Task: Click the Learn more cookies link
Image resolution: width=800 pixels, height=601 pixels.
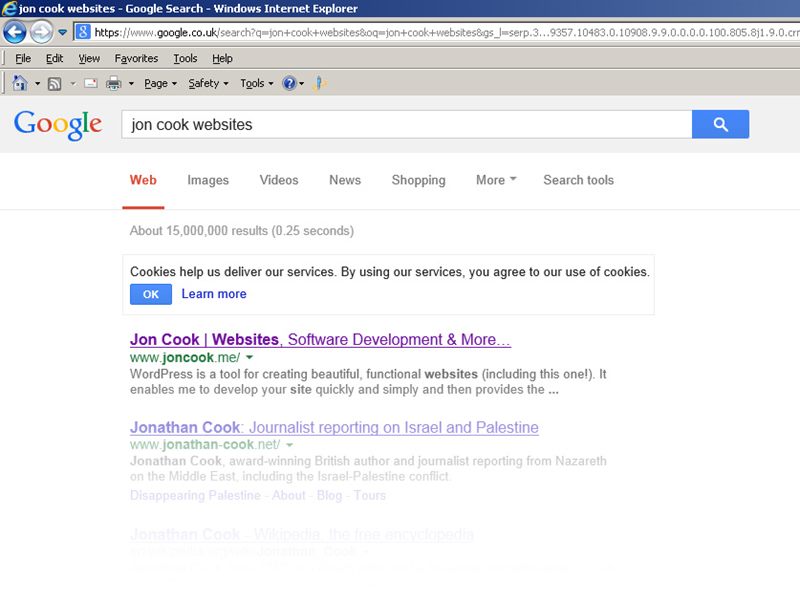Action: click(214, 294)
